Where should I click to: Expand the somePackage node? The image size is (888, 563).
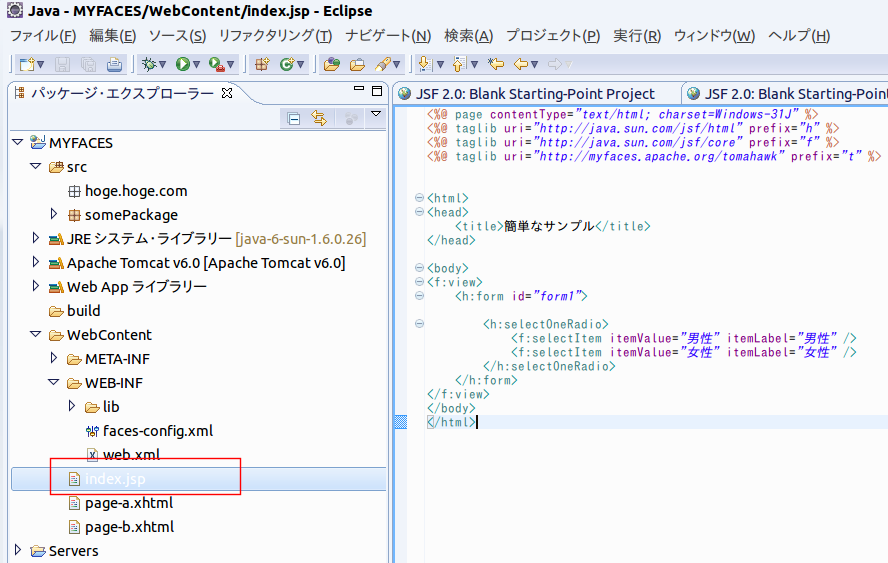(54, 214)
